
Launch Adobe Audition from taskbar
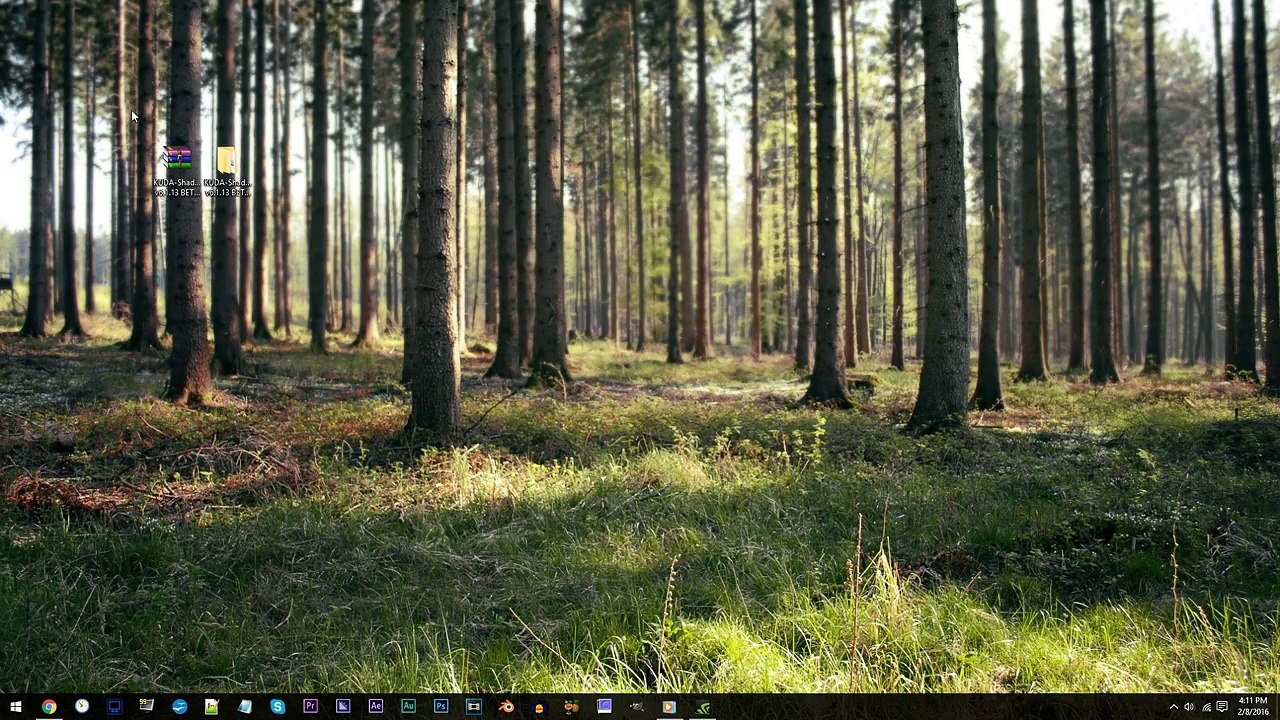point(408,707)
